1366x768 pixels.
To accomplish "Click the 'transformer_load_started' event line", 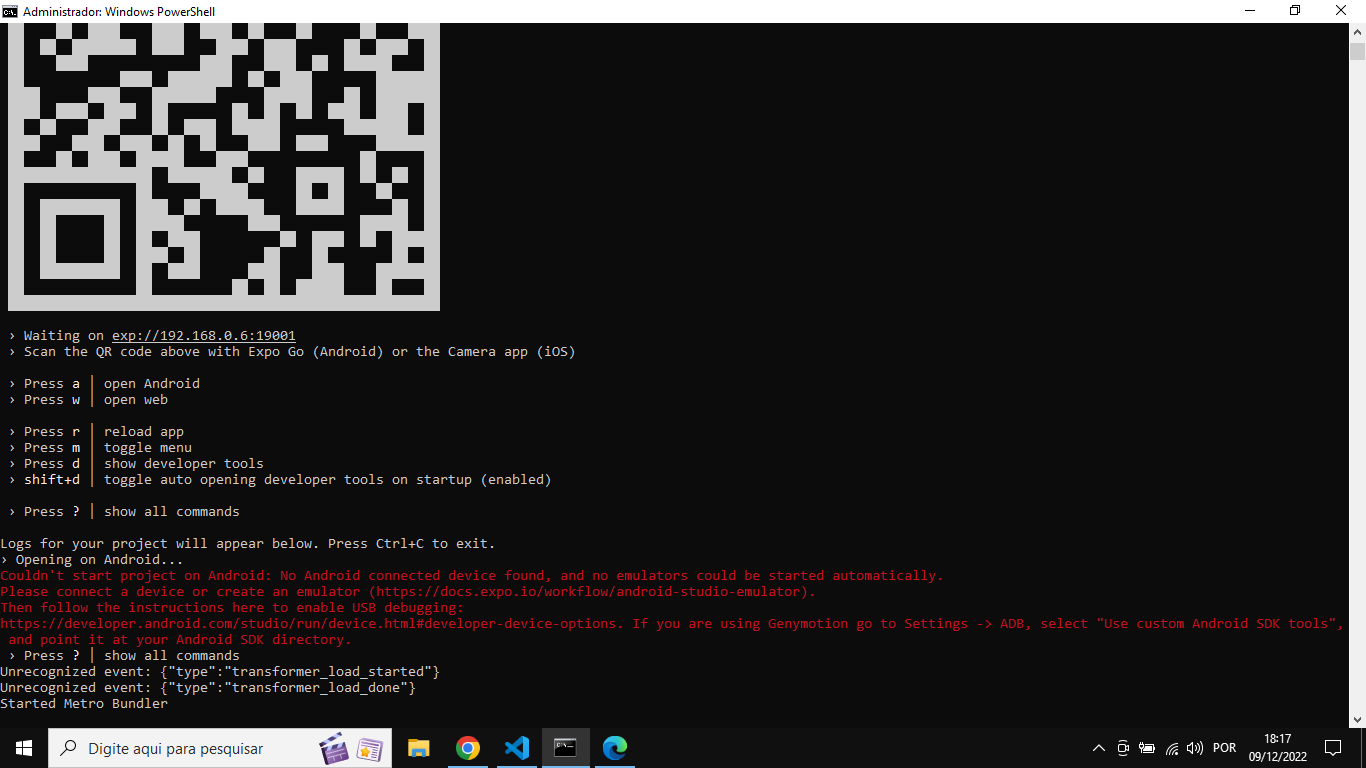I will click(220, 672).
